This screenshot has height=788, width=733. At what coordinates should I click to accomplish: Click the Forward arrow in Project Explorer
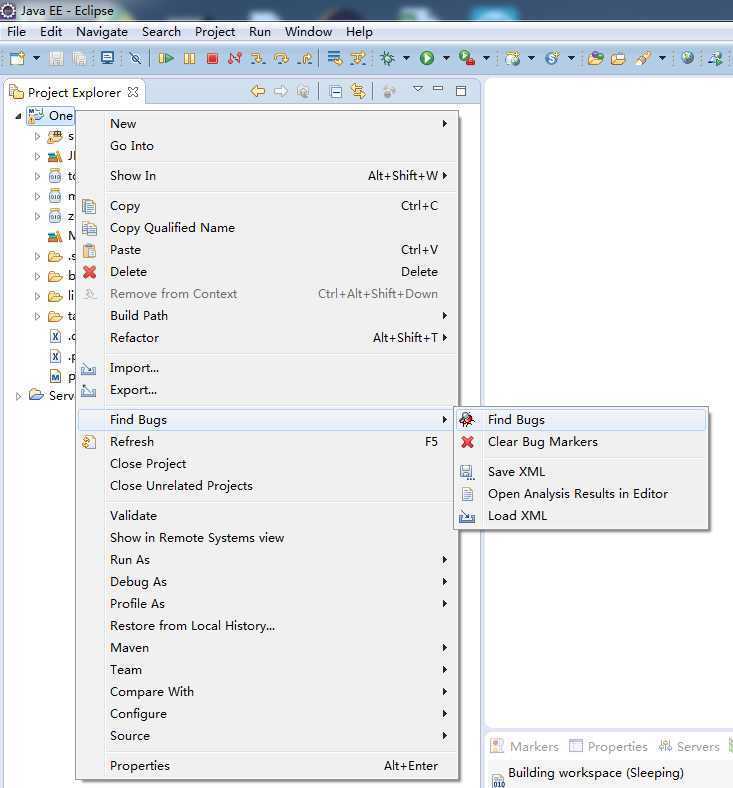point(281,91)
